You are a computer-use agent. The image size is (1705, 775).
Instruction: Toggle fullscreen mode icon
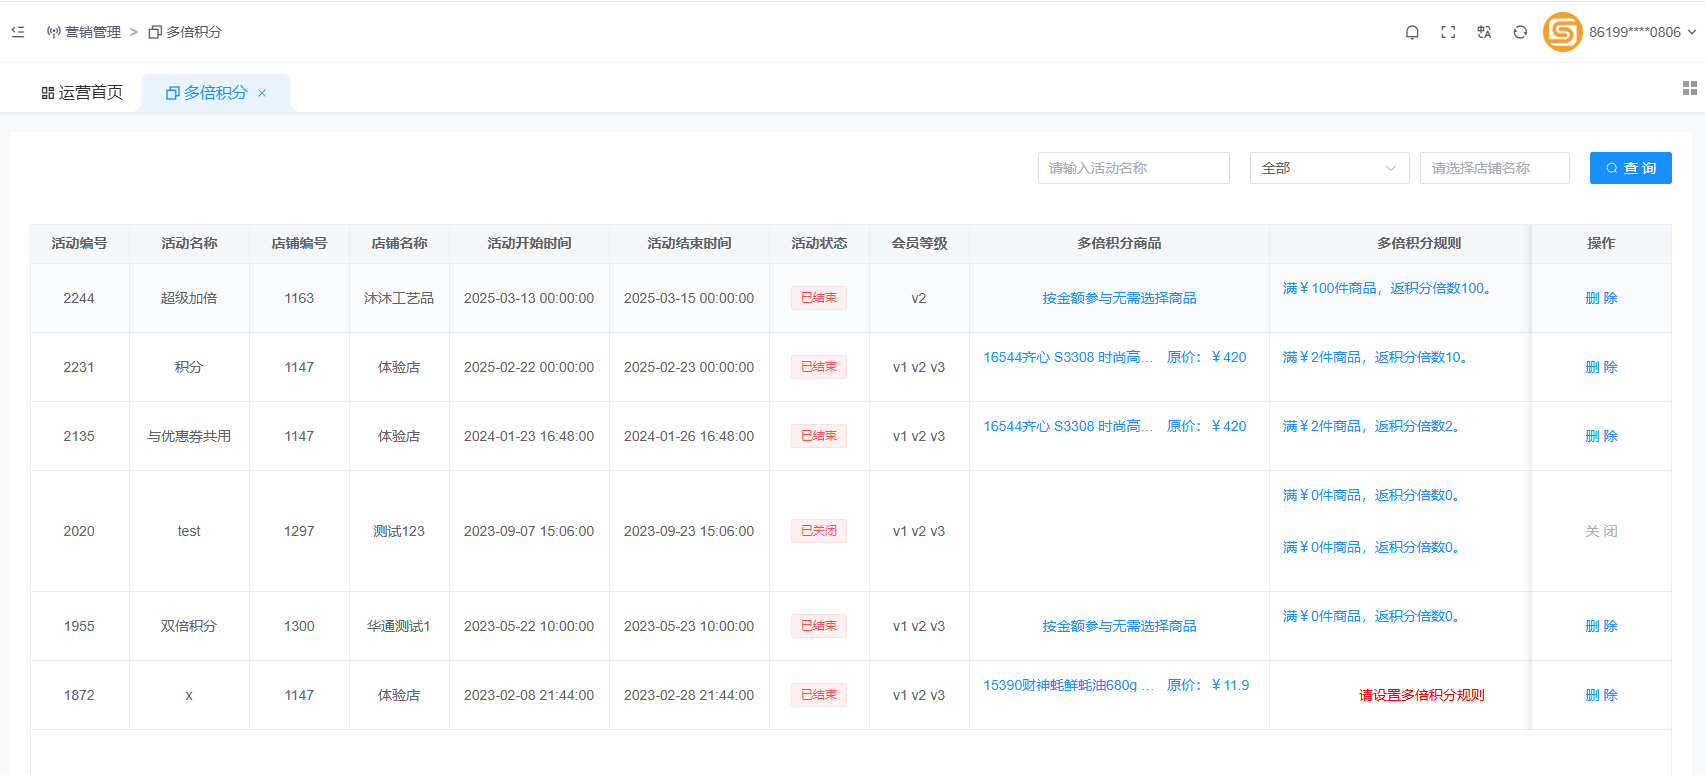[x=1448, y=32]
